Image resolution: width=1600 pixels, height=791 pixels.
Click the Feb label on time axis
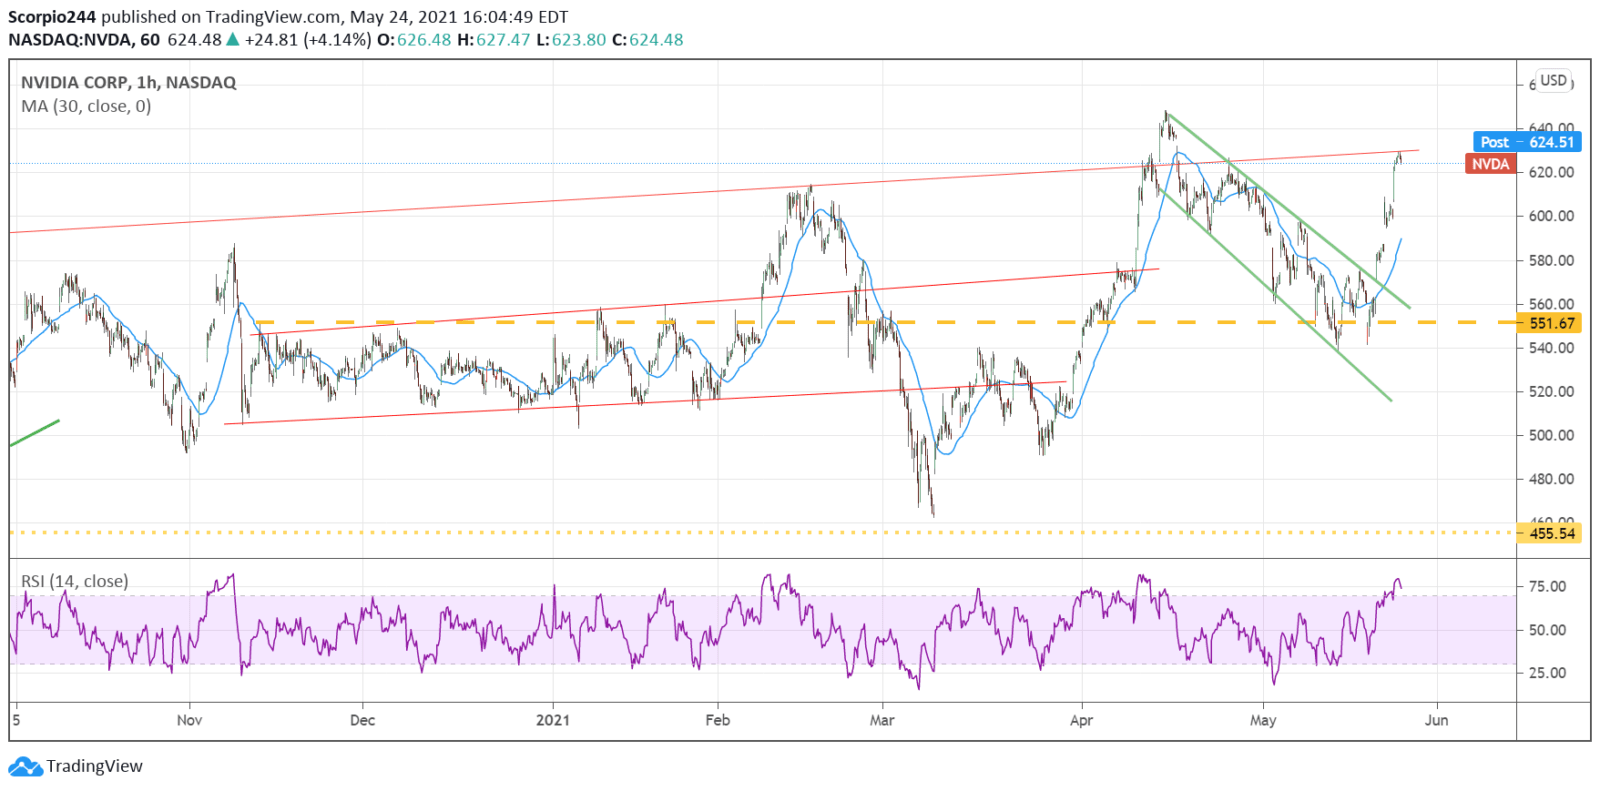[718, 720]
